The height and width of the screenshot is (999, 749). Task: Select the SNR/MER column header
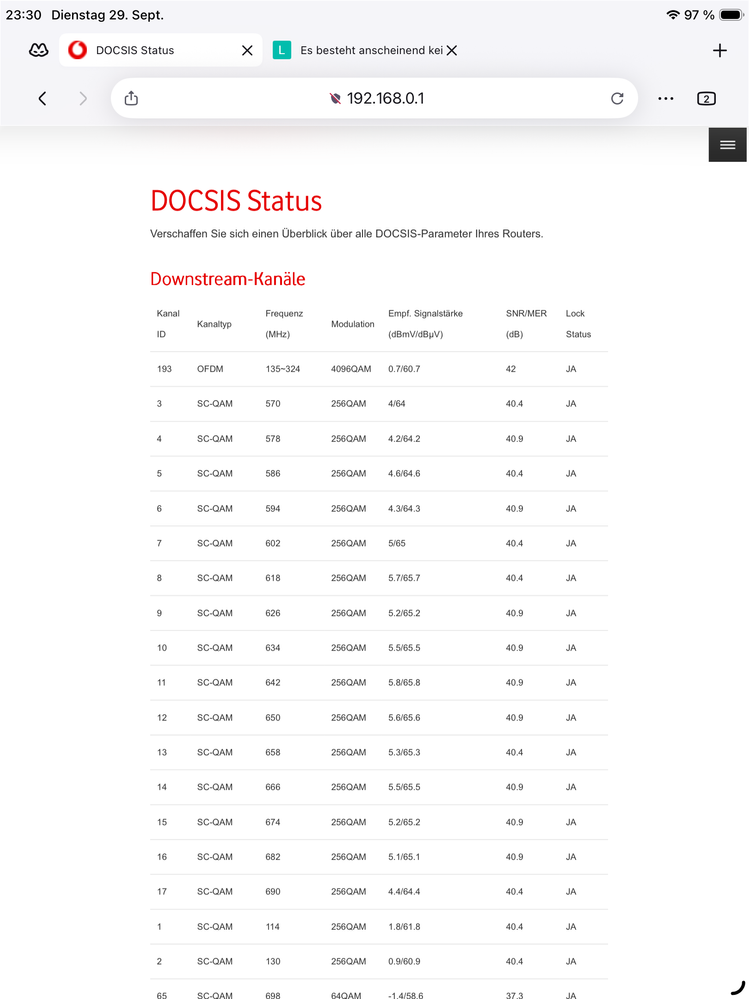tap(526, 324)
